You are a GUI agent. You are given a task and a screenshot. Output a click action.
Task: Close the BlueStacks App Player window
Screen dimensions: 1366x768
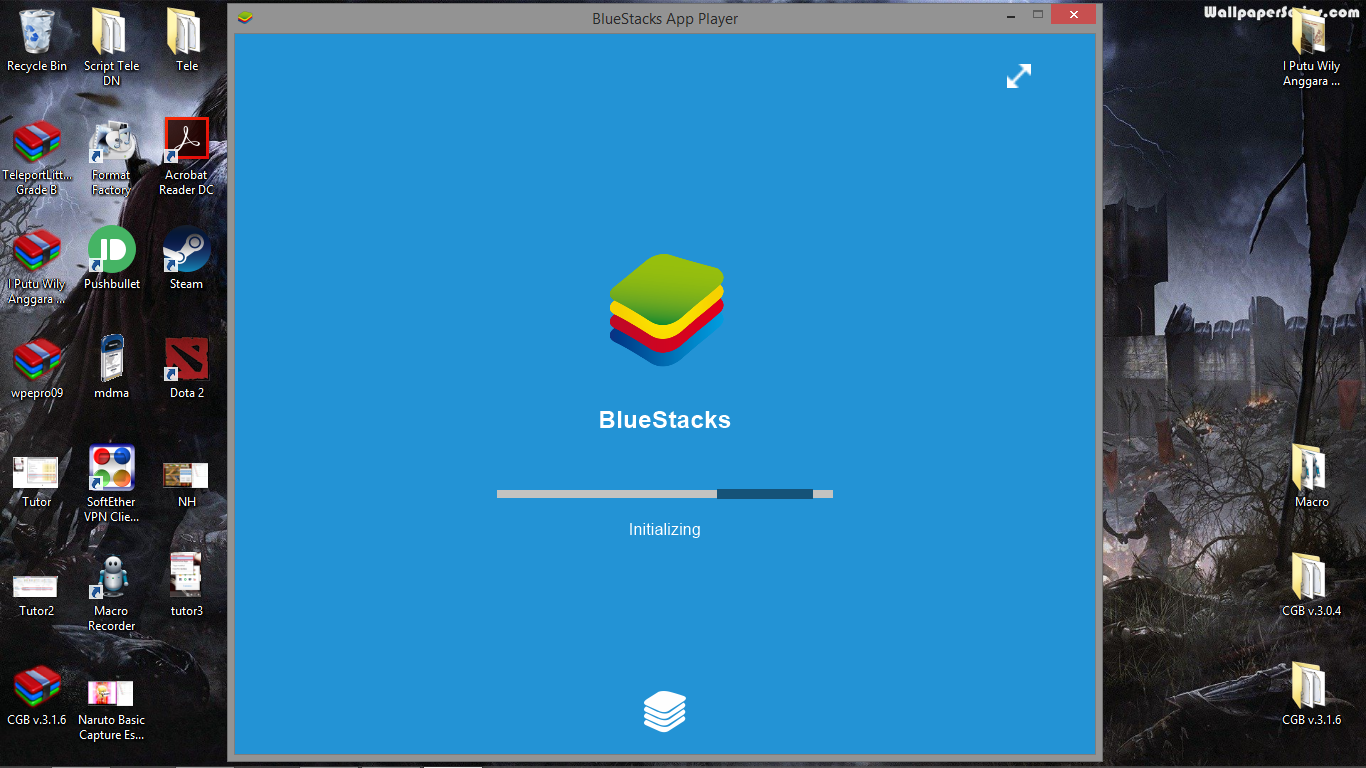pos(1074,15)
